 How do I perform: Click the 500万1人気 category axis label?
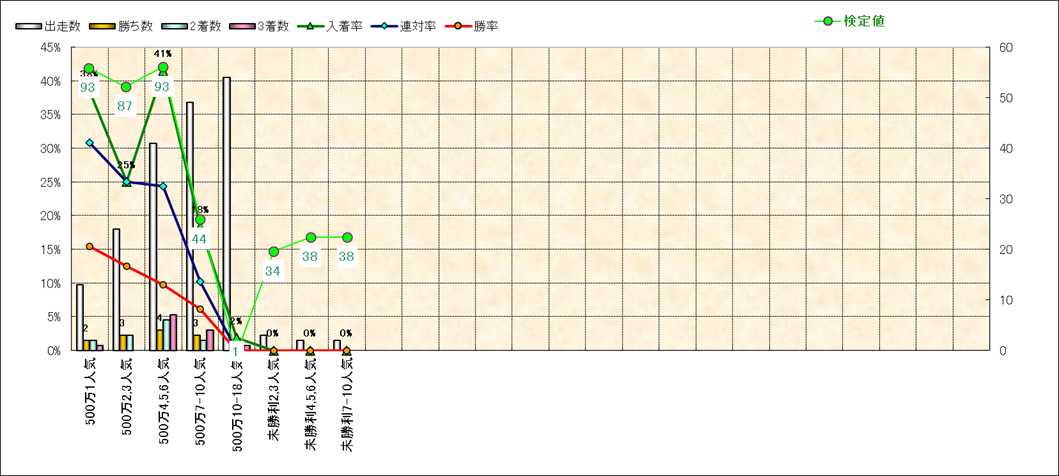pos(90,393)
